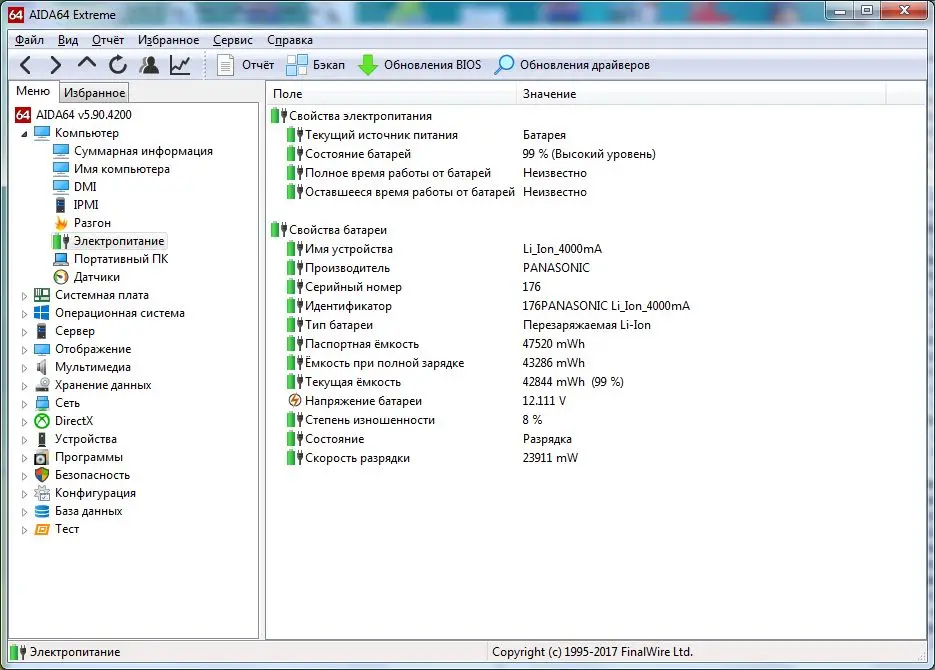Click the Системная плата motherboard icon
This screenshot has height=670, width=935.
(42, 294)
